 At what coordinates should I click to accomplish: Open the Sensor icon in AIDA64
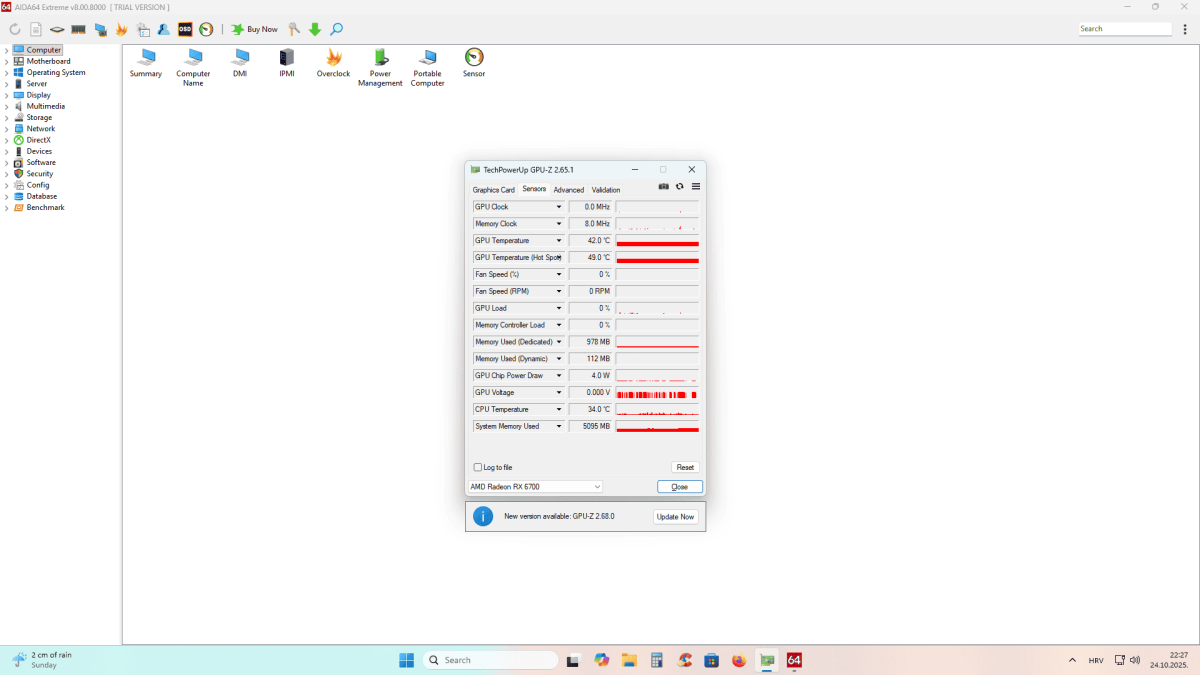point(474,59)
